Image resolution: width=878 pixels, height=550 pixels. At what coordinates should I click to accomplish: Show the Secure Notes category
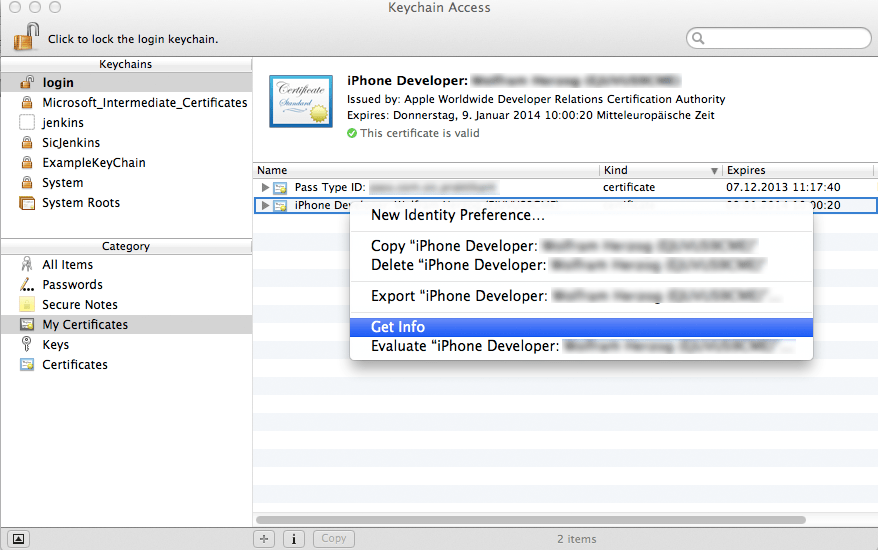[x=126, y=305]
